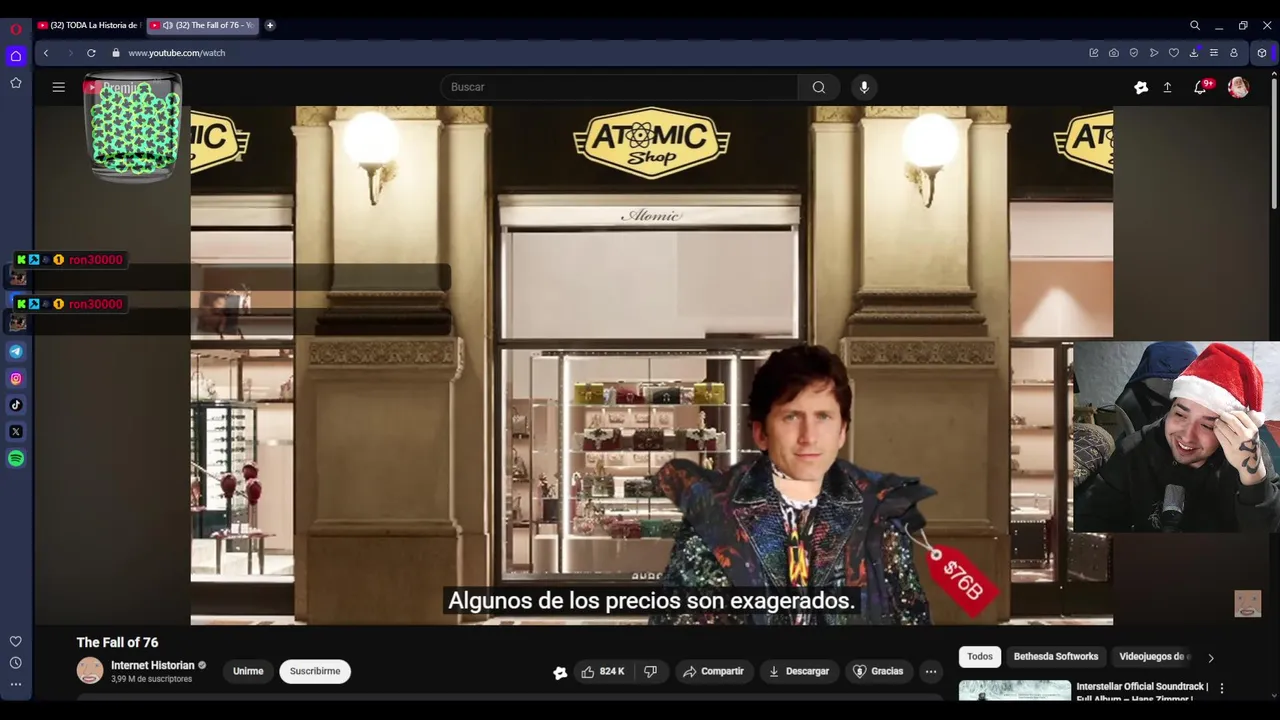Image resolution: width=1280 pixels, height=720 pixels.
Task: Click the video player area
Action: pos(651,365)
